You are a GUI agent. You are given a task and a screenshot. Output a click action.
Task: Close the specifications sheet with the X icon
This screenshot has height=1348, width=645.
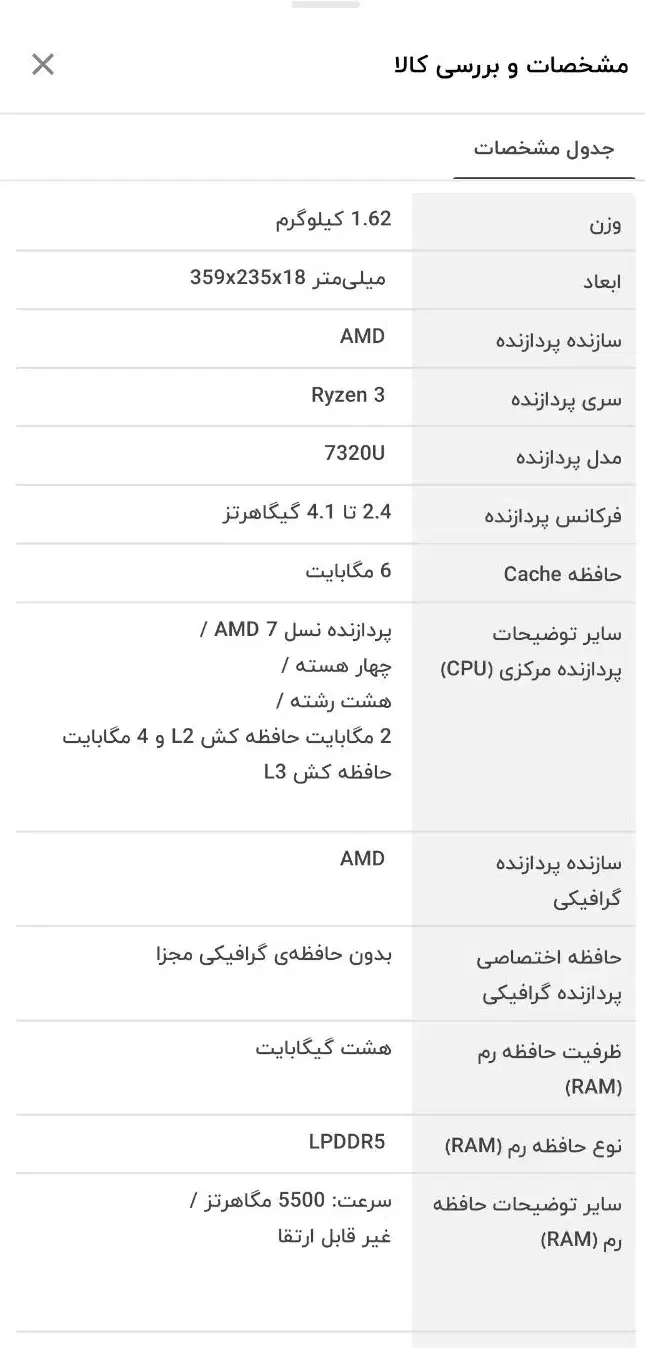click(43, 65)
